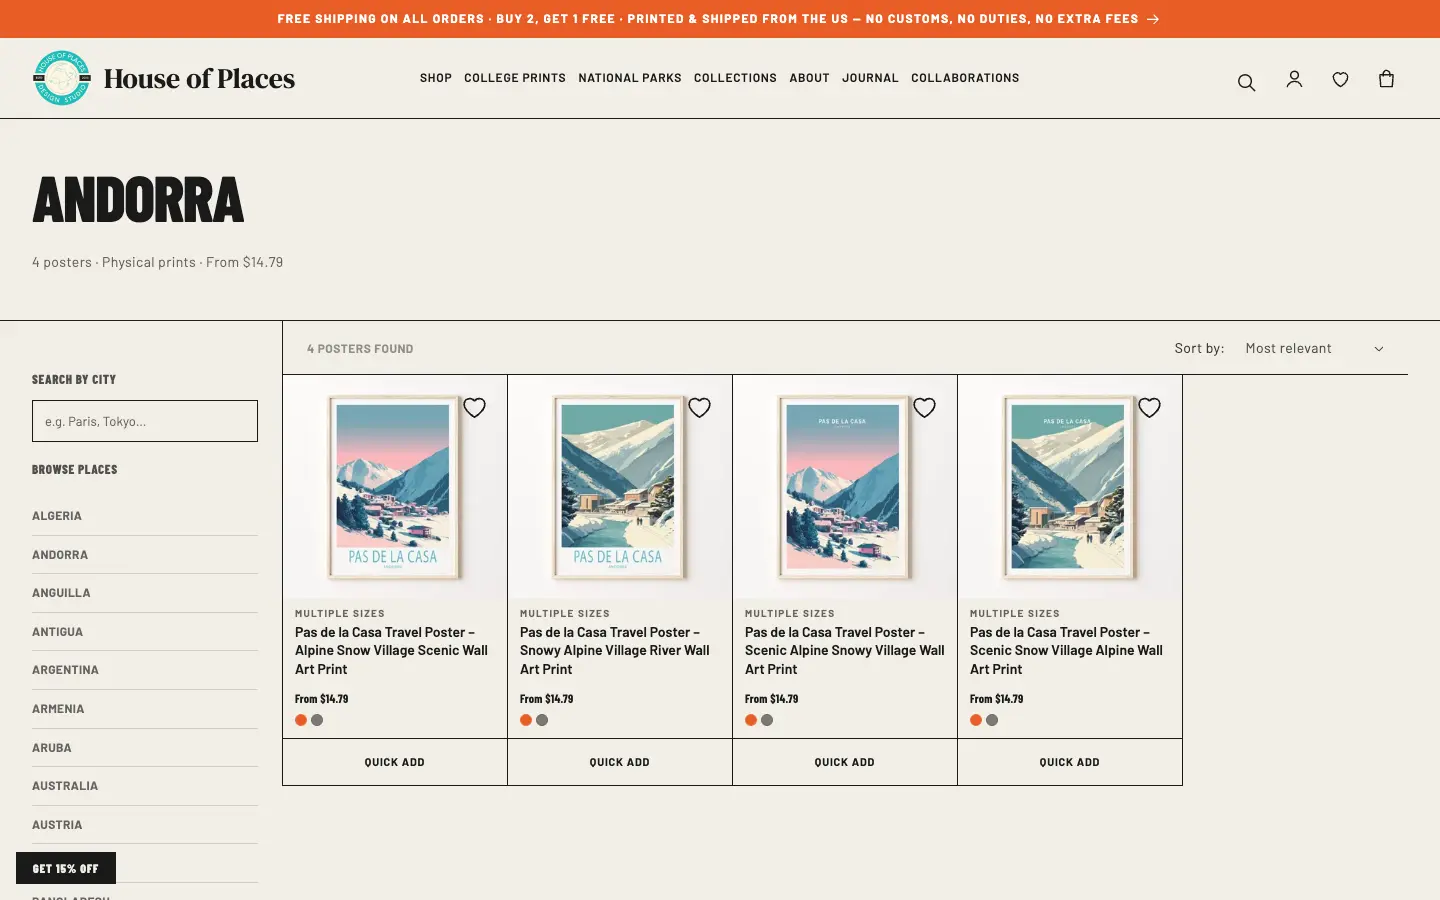Open the Sort by Most relevant dropdown

(1314, 348)
